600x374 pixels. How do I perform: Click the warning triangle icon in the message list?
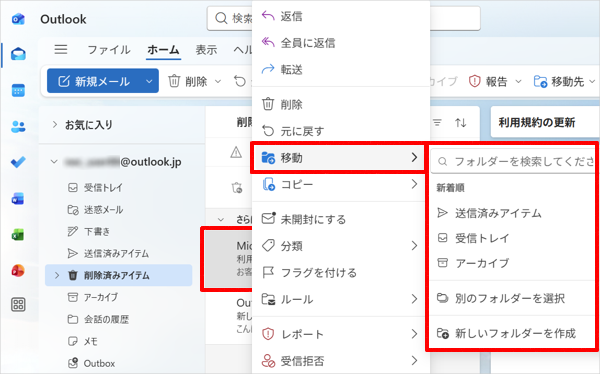tap(236, 152)
